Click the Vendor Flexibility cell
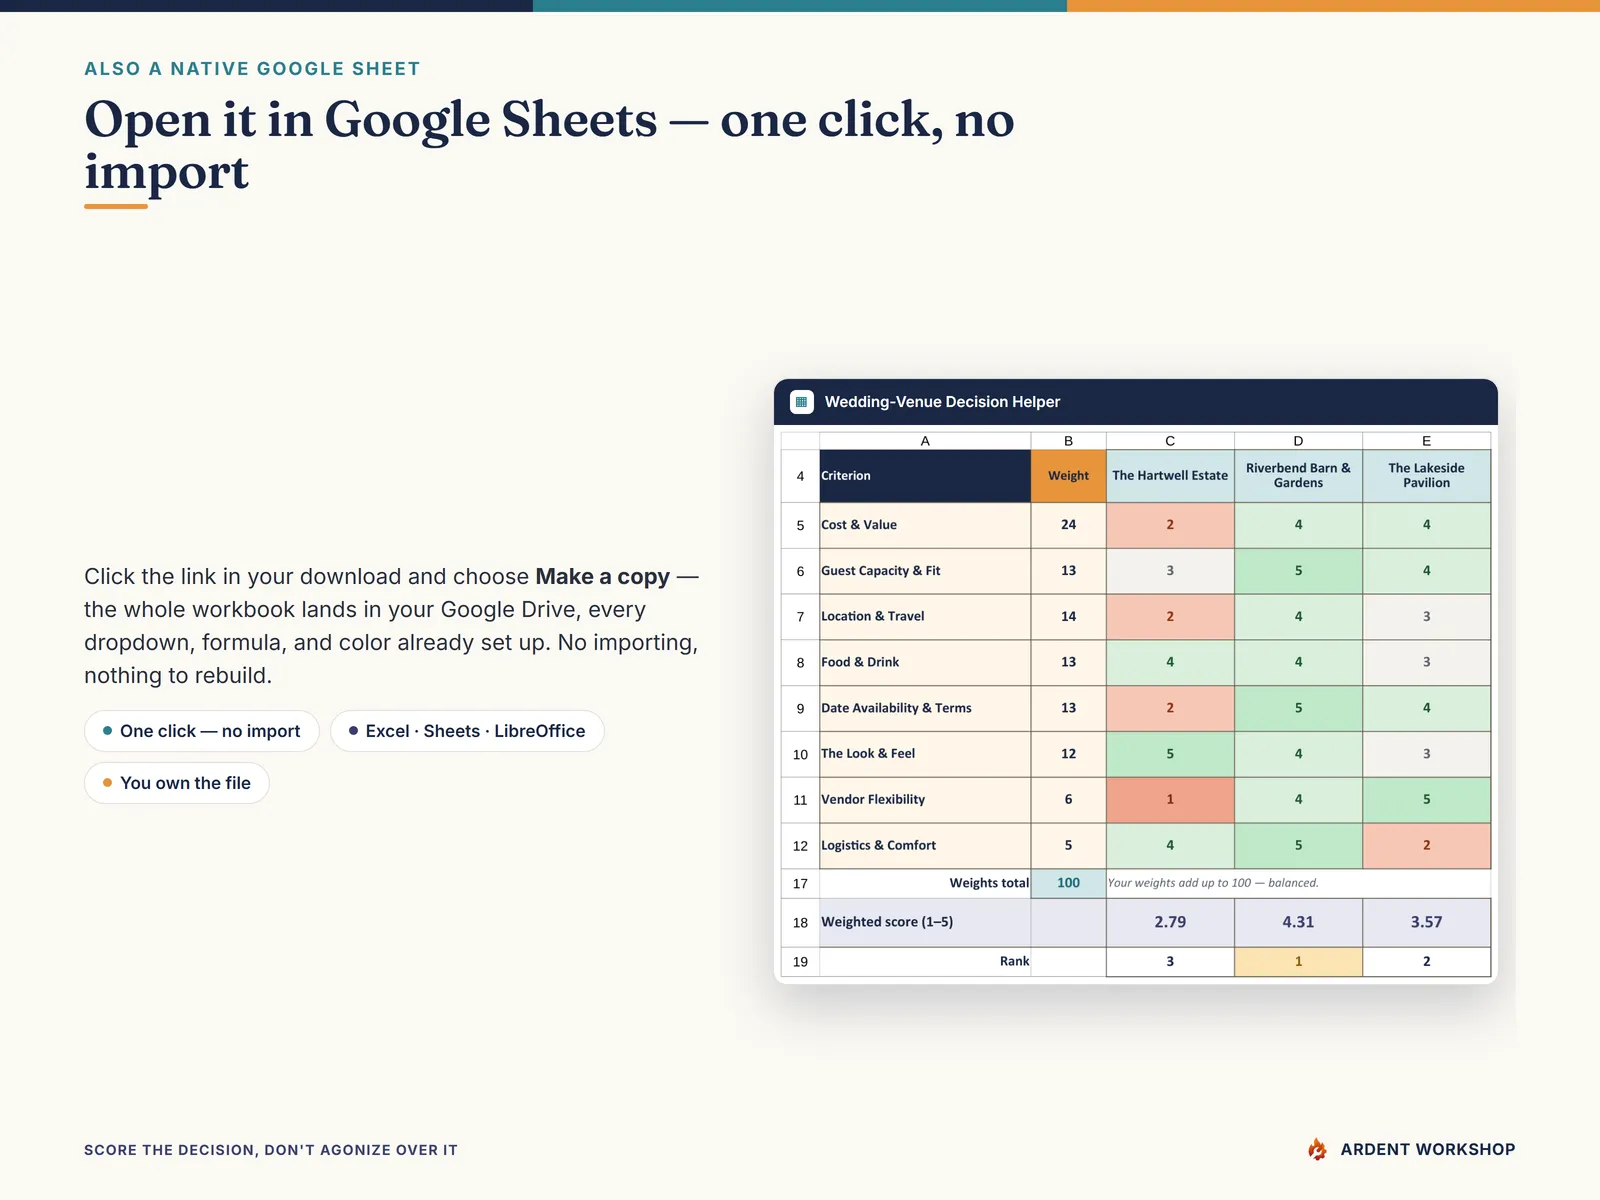Viewport: 1600px width, 1200px height. click(925, 800)
